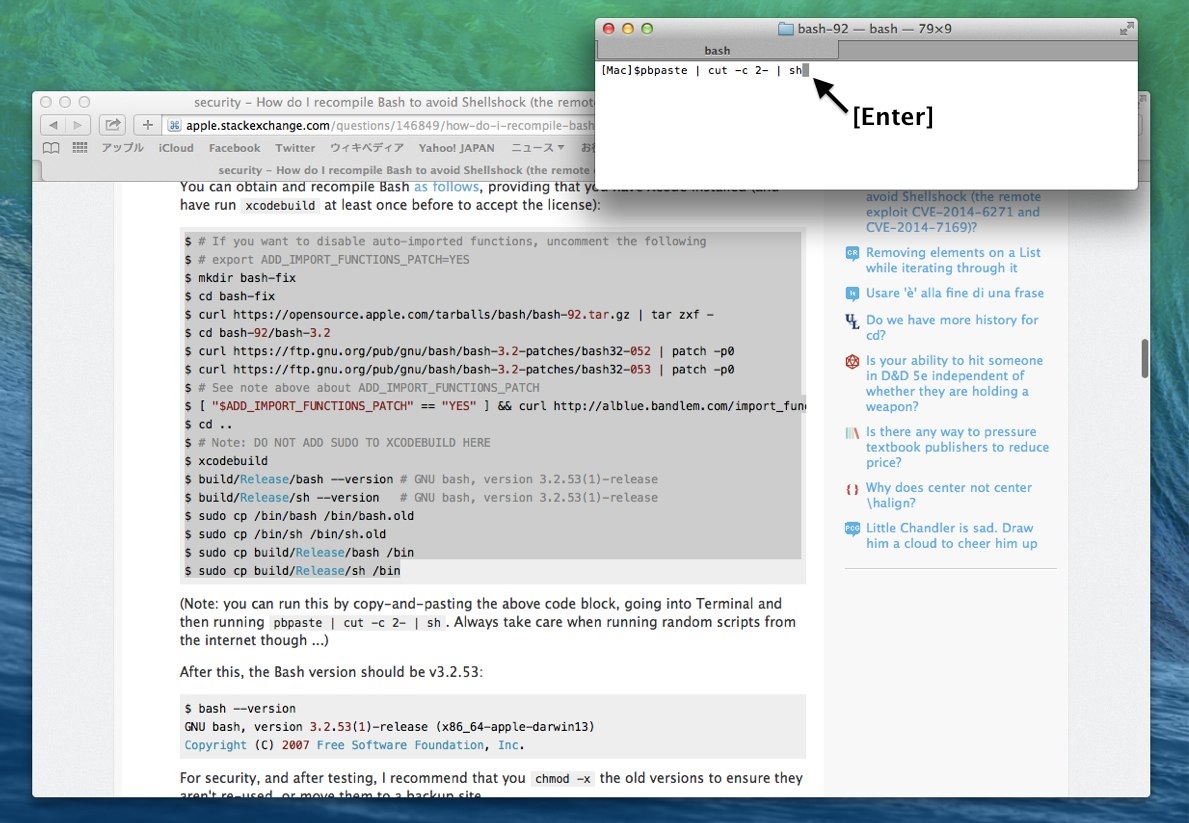Open Twitter bookmark
The width and height of the screenshot is (1189, 823).
tap(295, 148)
